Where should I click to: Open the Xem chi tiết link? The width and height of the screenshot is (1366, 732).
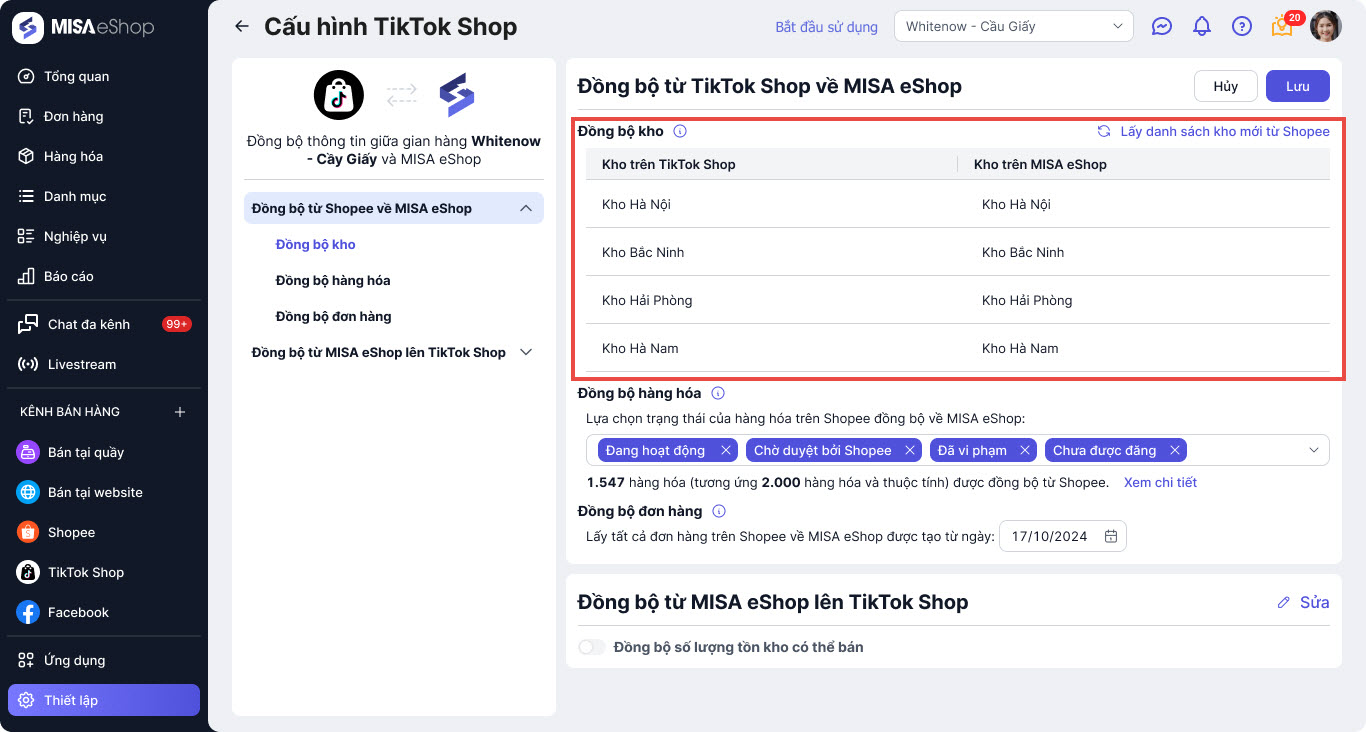(x=1160, y=482)
